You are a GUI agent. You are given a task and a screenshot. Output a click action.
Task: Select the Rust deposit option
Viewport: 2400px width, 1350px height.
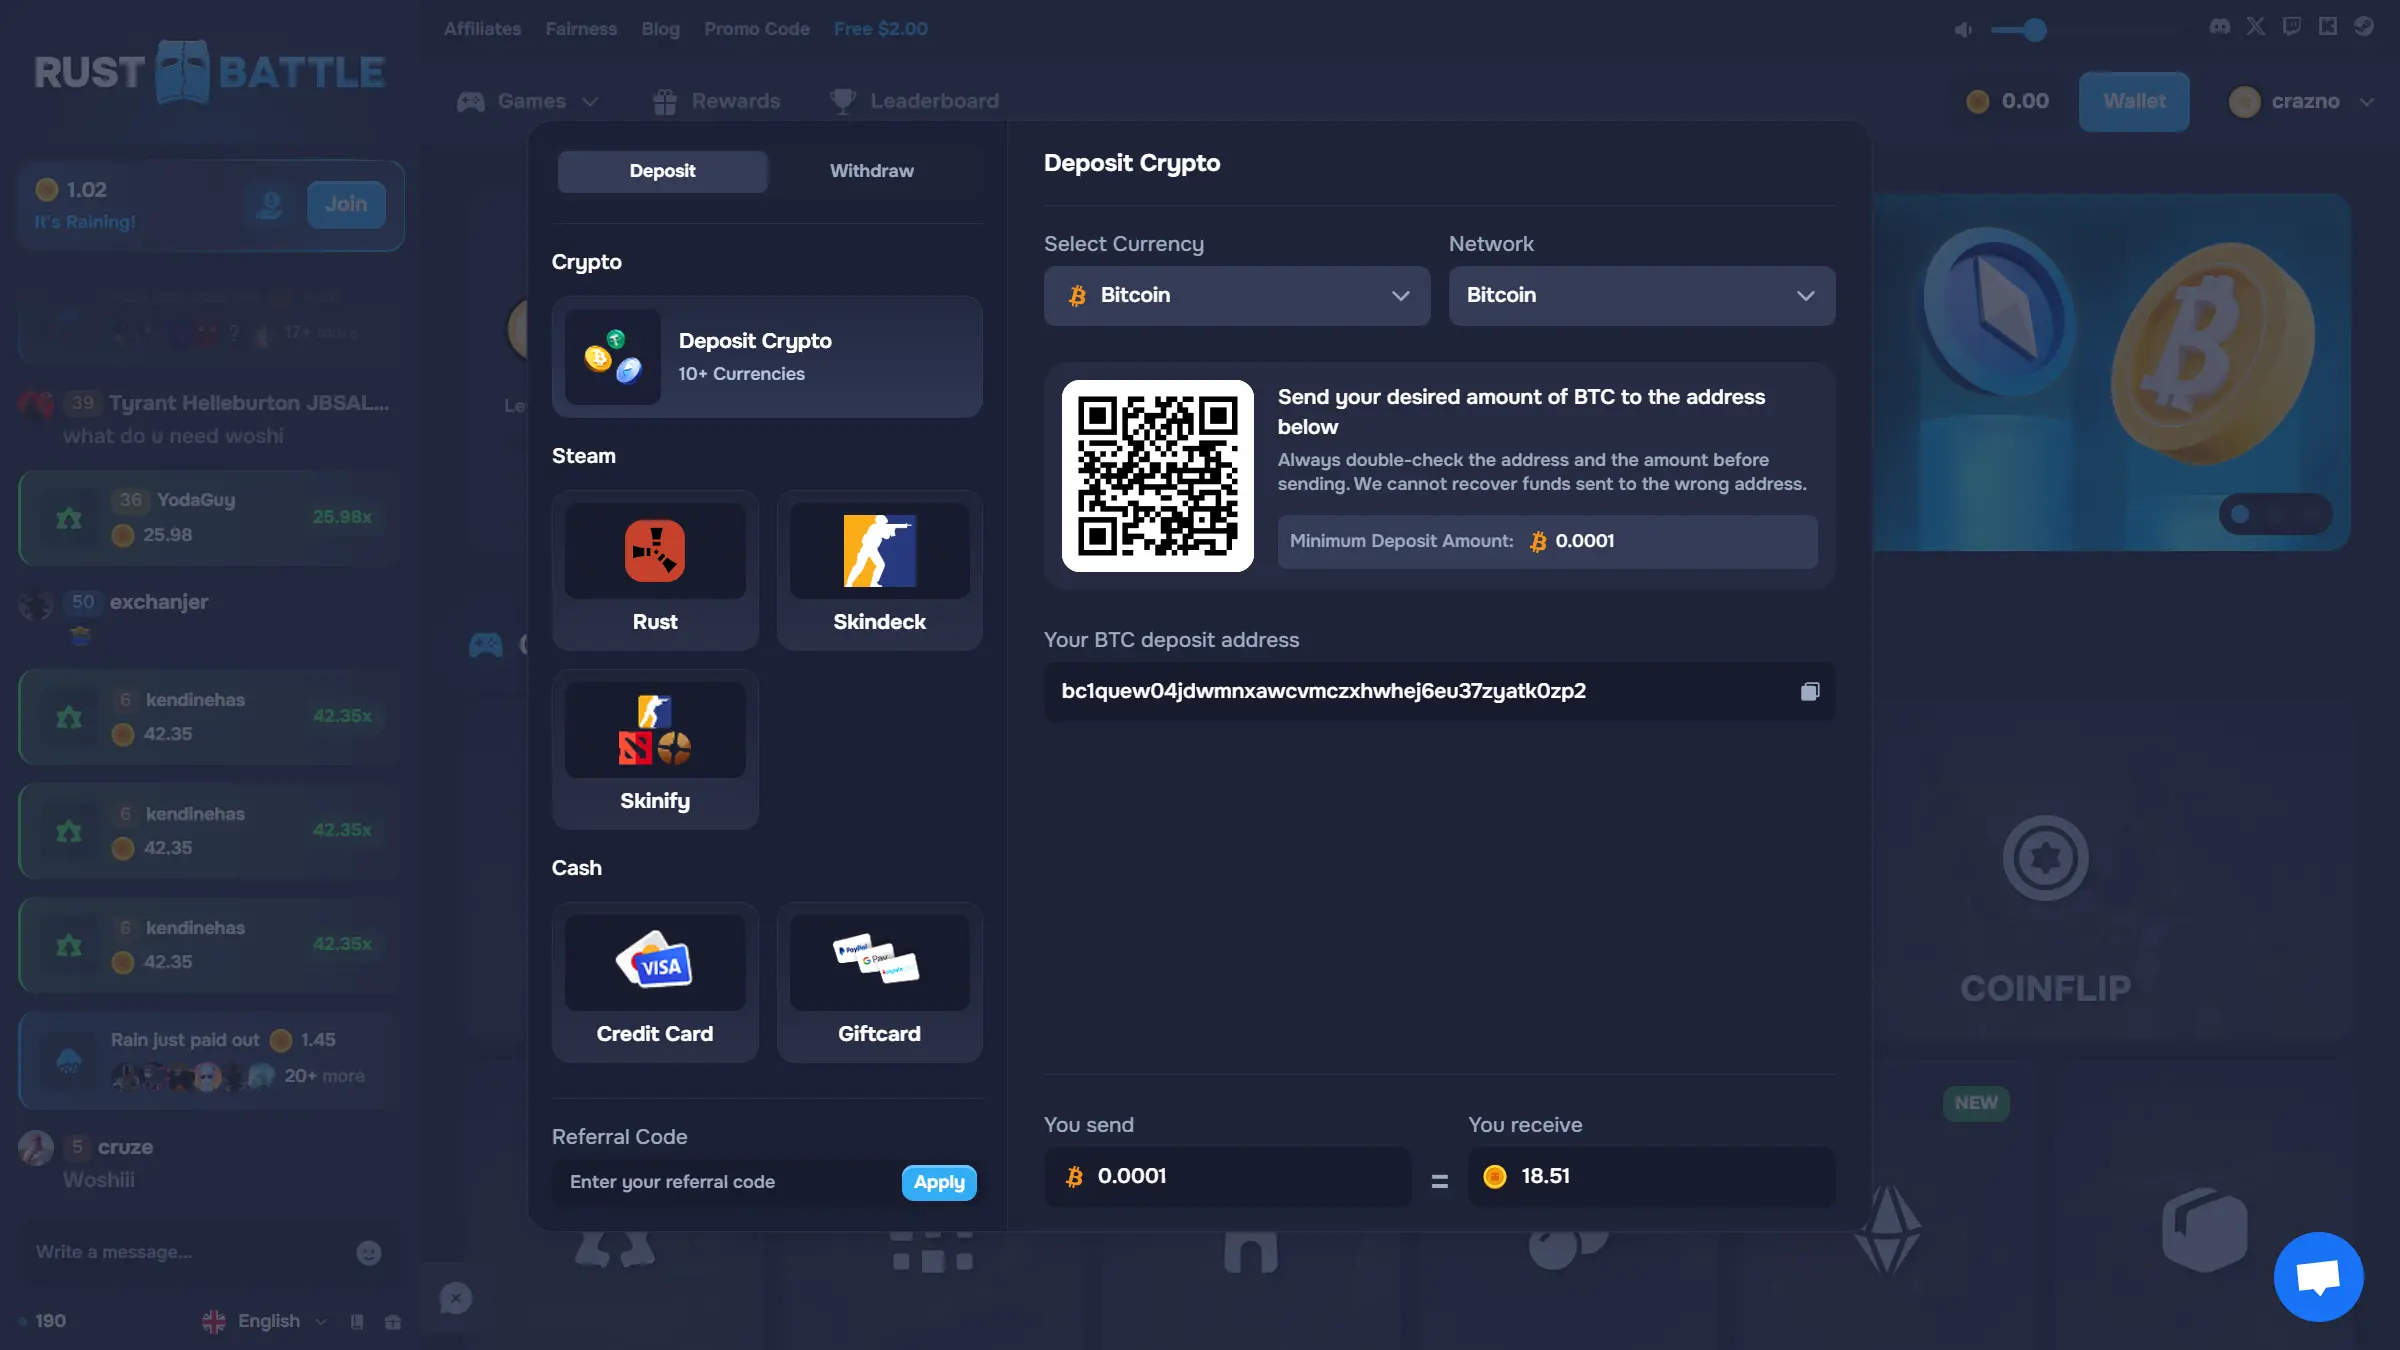point(655,570)
